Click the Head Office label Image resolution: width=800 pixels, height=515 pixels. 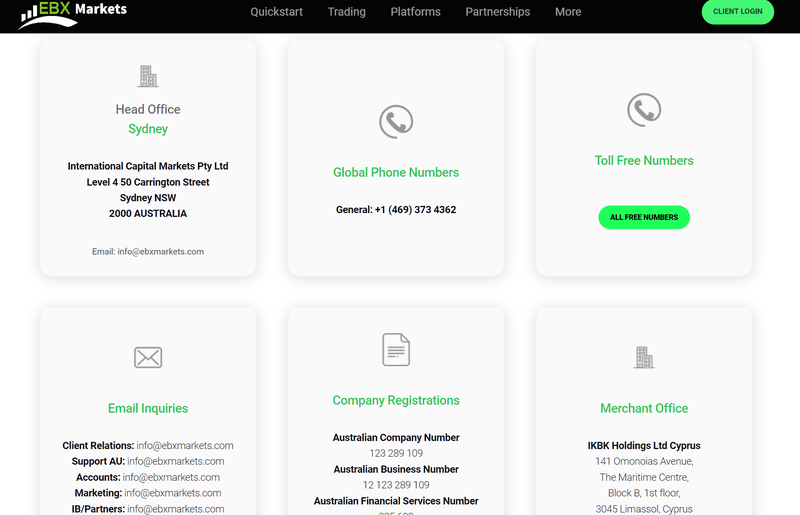148,109
